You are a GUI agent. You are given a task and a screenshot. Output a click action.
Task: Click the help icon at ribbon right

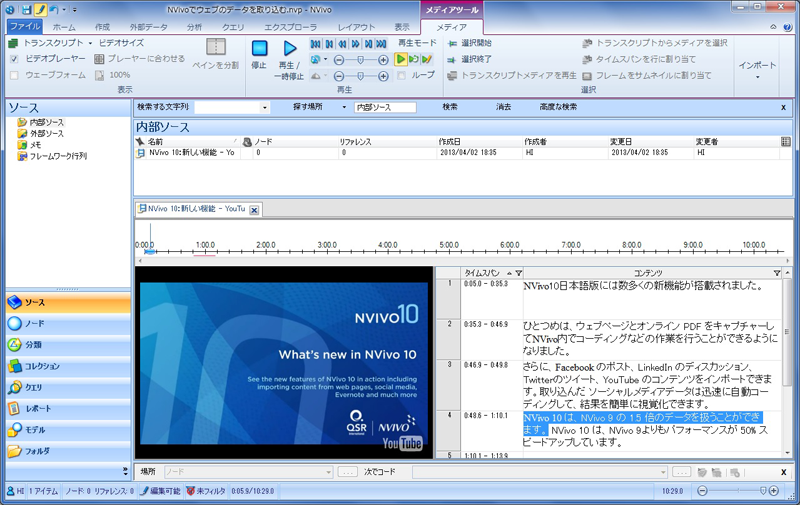pos(787,27)
